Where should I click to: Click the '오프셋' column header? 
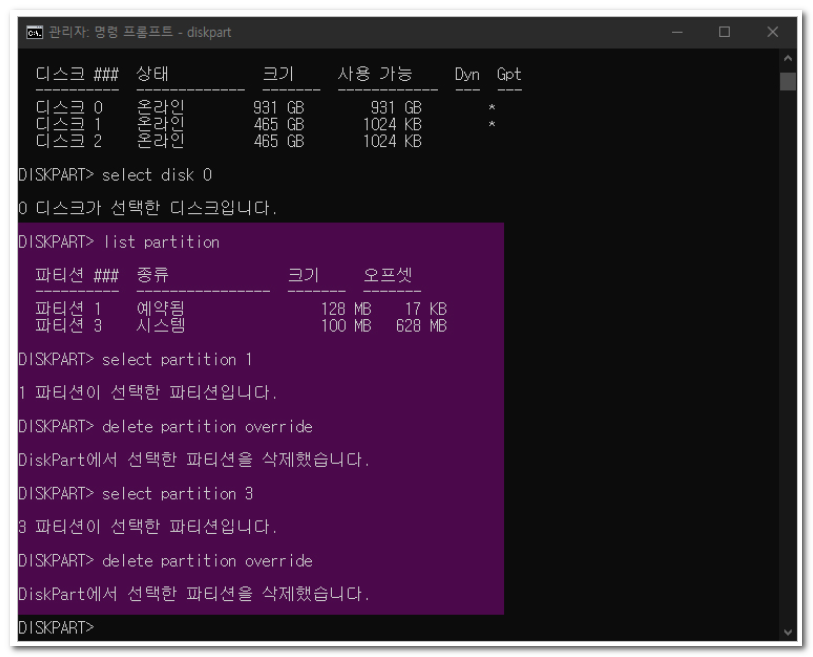click(x=387, y=274)
